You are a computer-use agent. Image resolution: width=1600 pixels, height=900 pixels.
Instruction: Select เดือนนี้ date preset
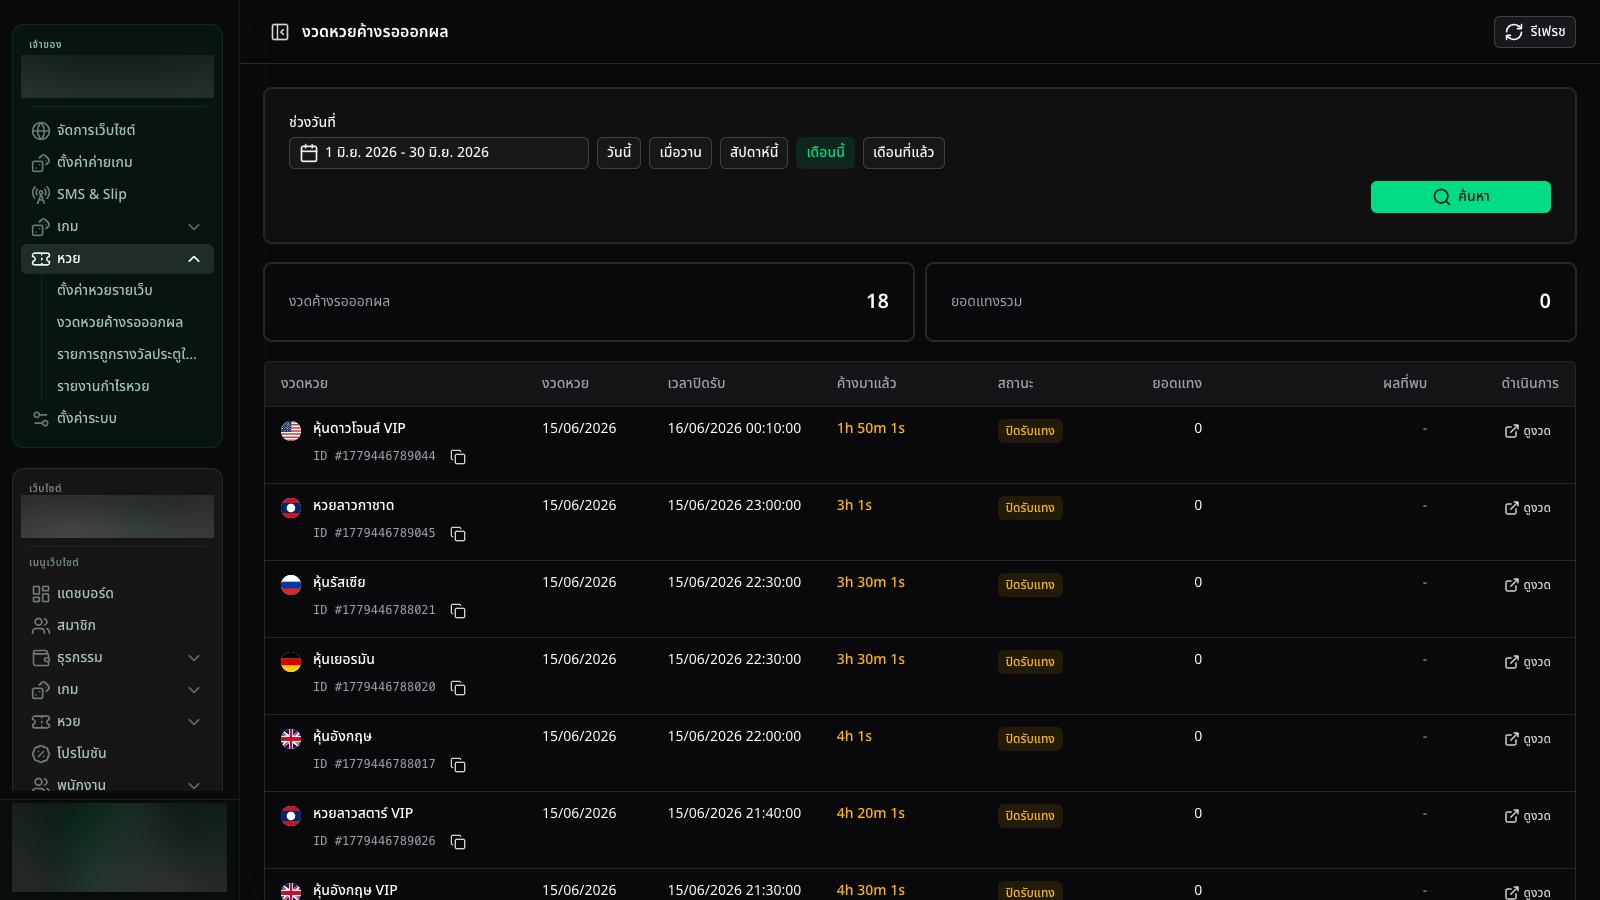click(x=826, y=153)
